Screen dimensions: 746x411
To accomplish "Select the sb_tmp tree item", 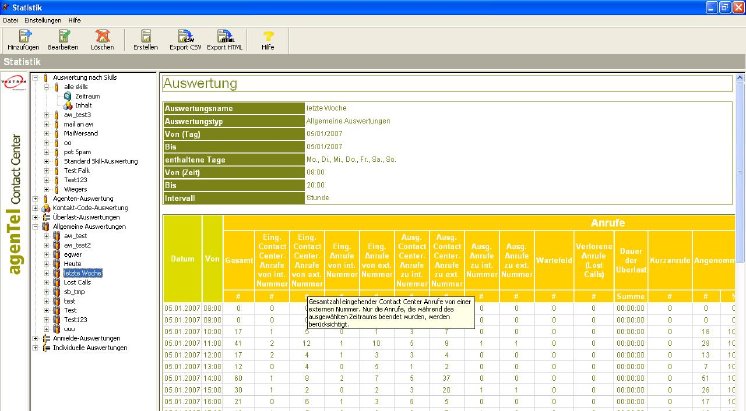I will click(x=74, y=292).
